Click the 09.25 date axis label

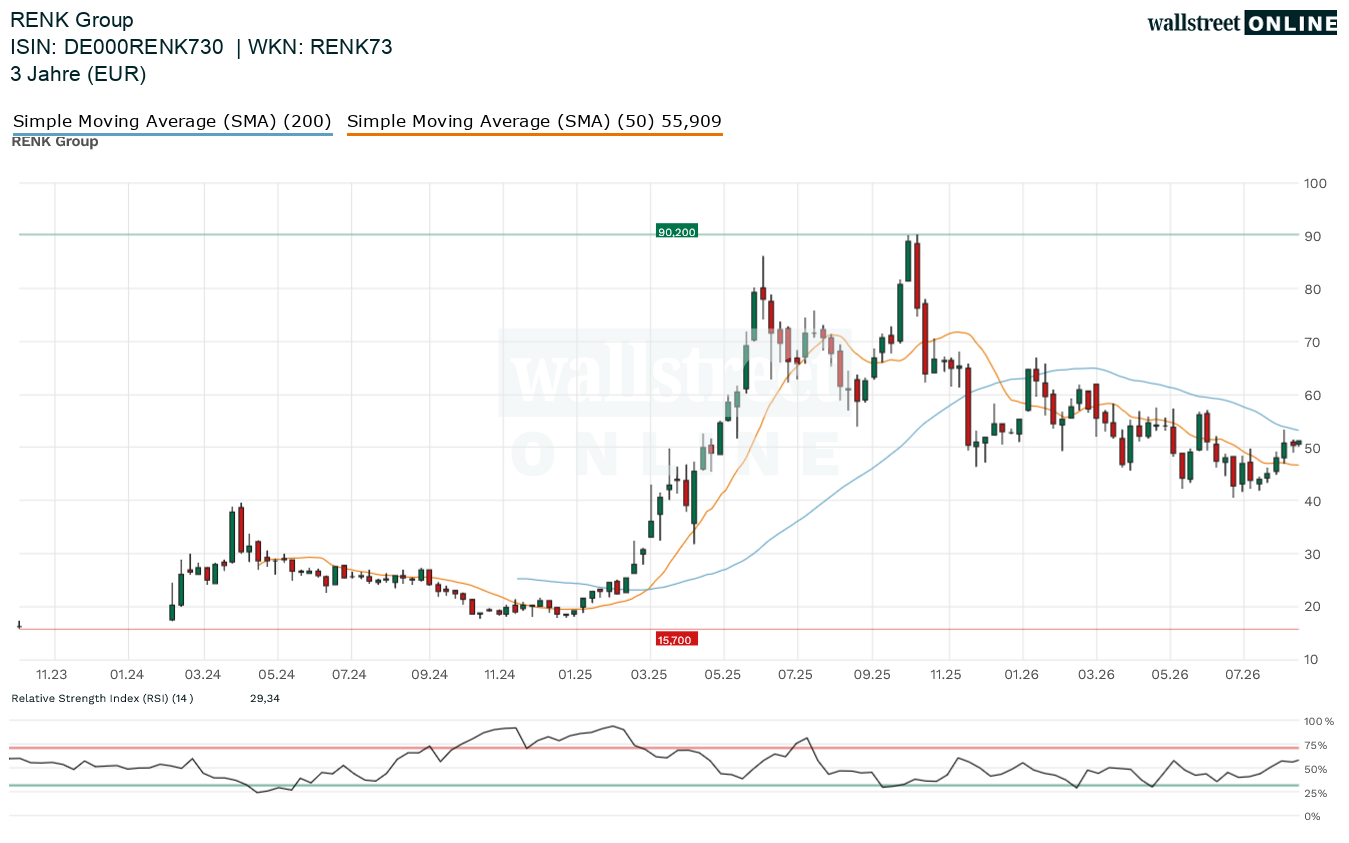point(872,675)
